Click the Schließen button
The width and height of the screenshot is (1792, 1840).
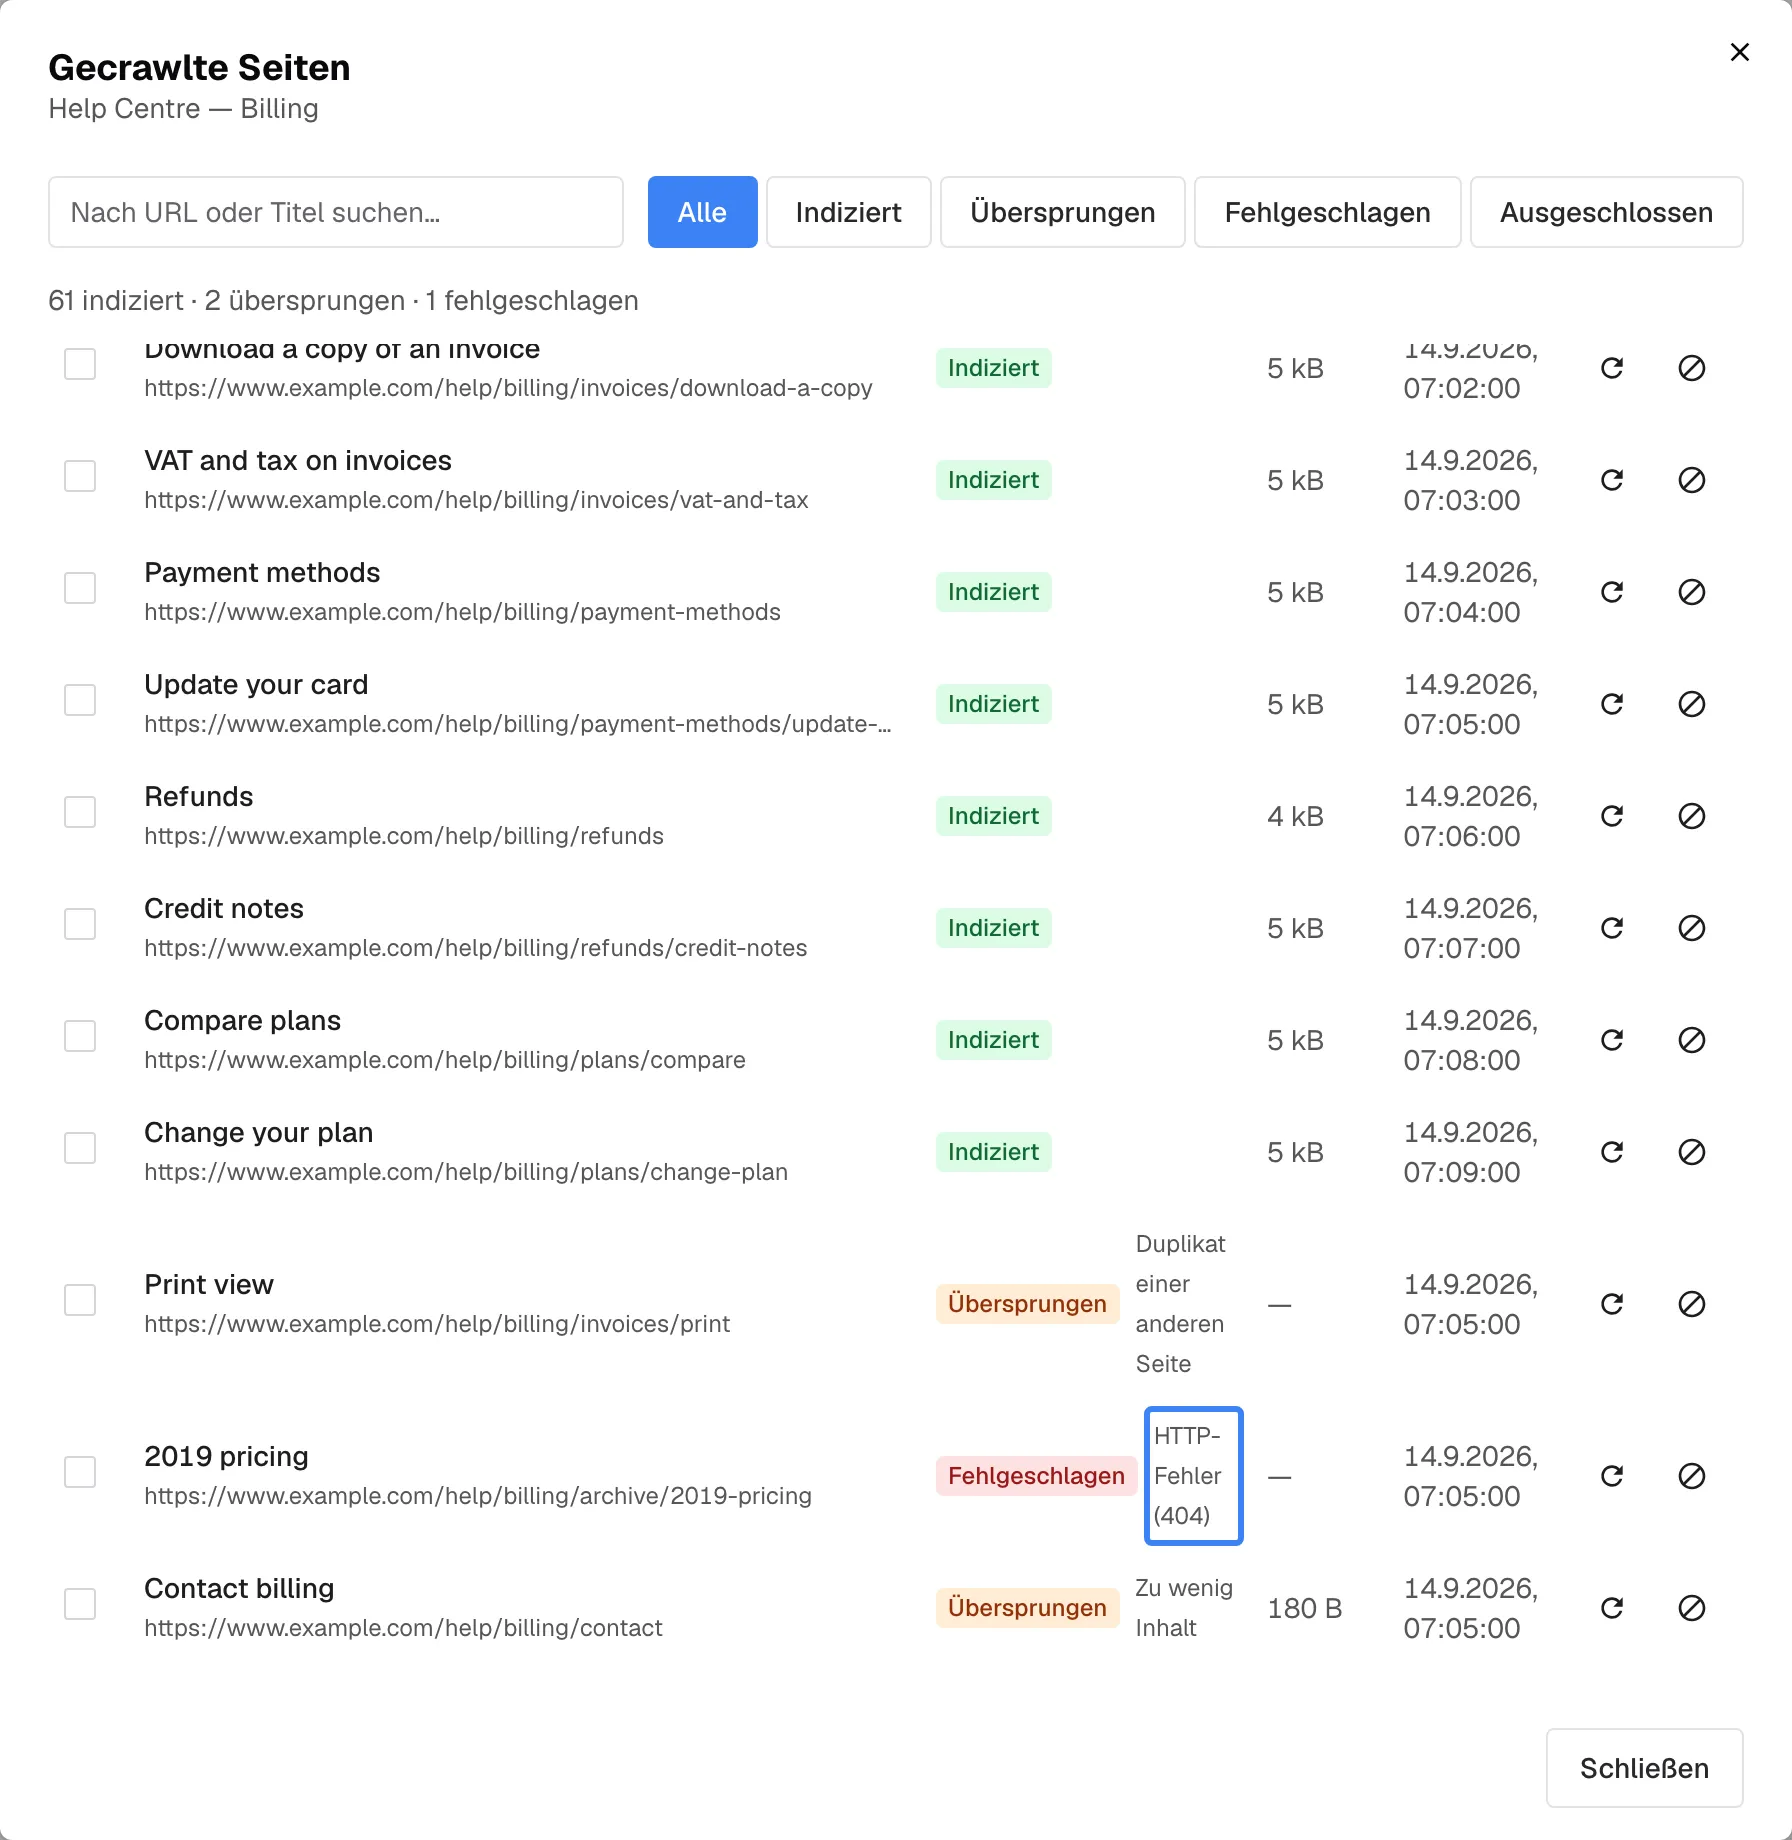tap(1644, 1768)
